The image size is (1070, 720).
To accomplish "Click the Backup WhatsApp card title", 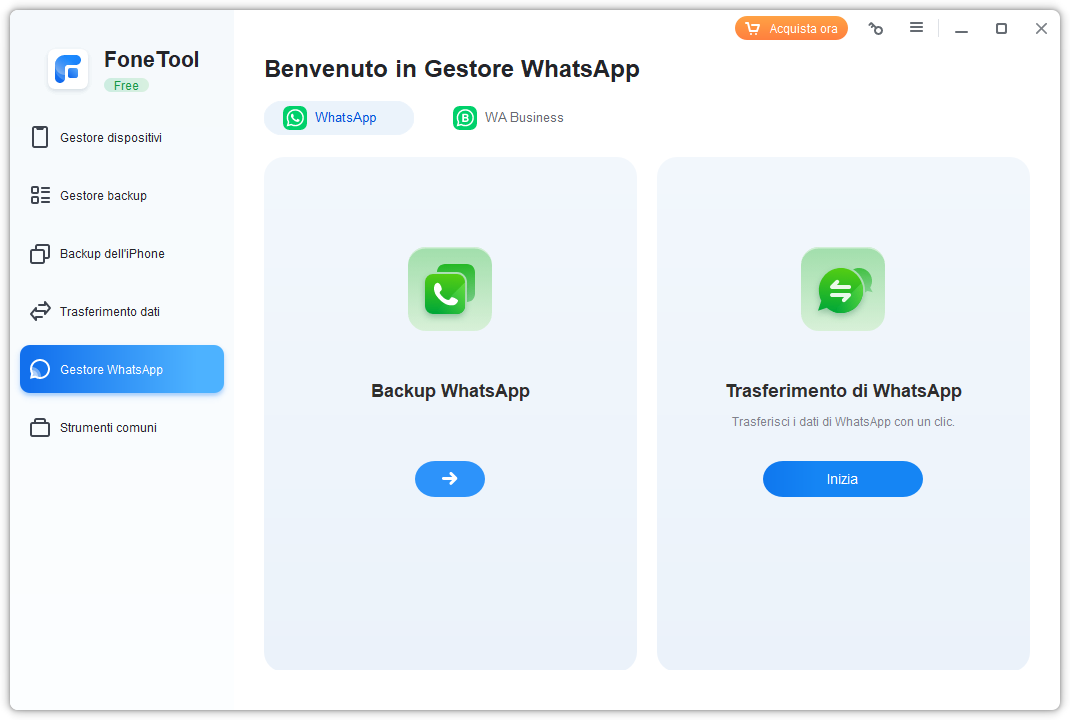I will [x=450, y=391].
